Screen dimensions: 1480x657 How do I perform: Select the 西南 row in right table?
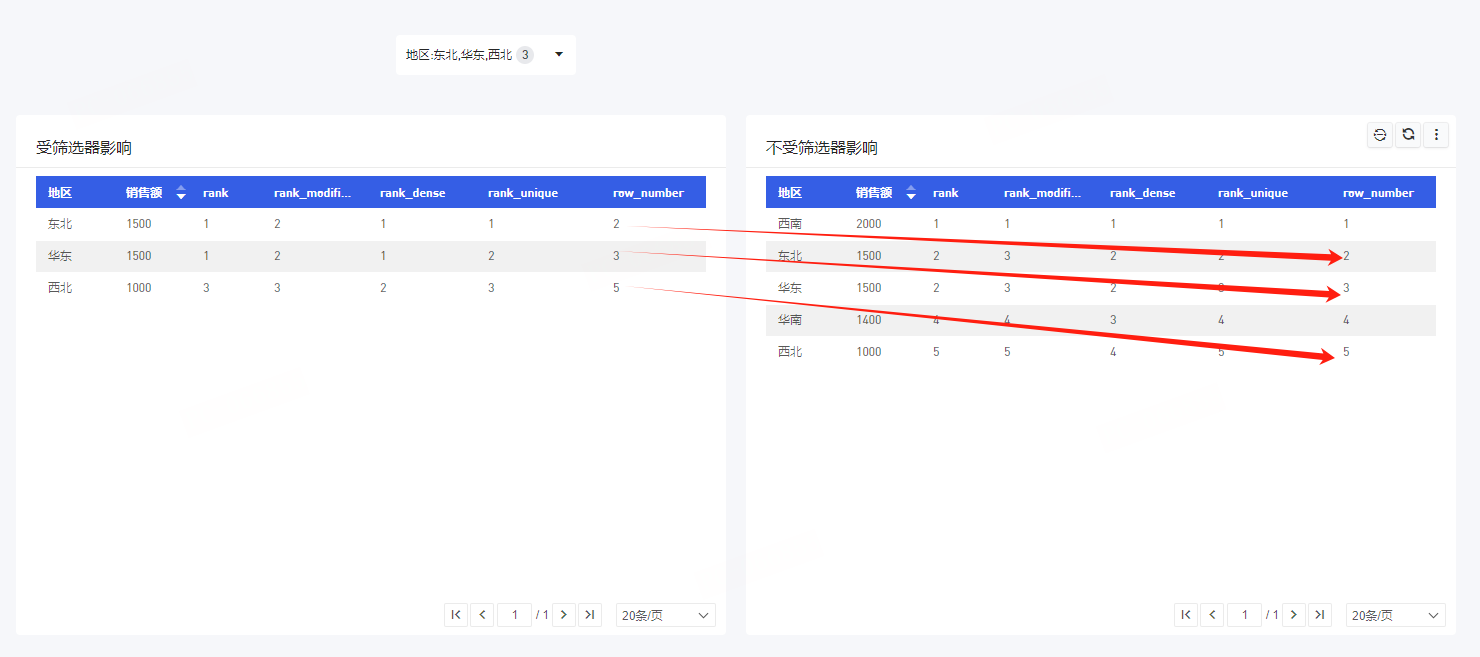tap(790, 224)
